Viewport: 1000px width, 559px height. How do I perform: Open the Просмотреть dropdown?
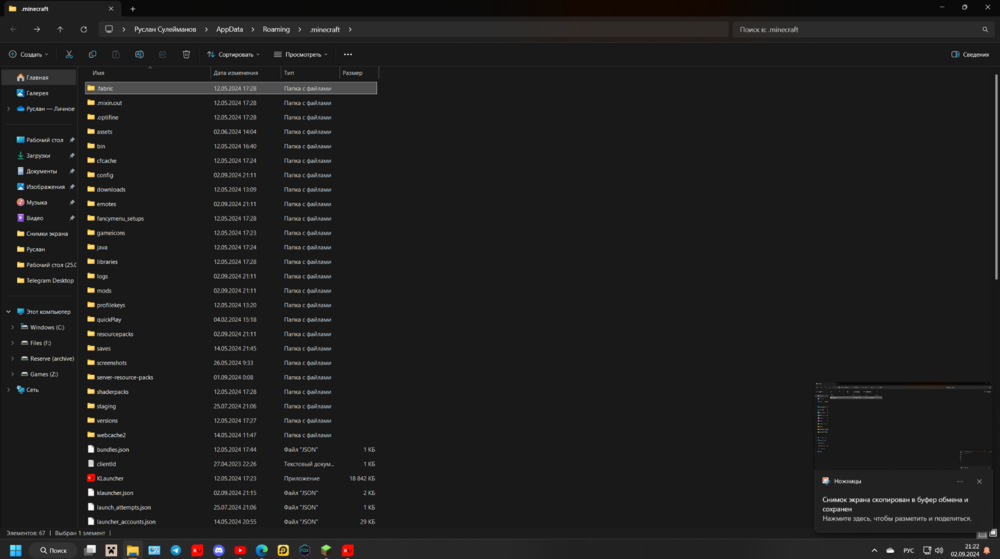pos(300,55)
